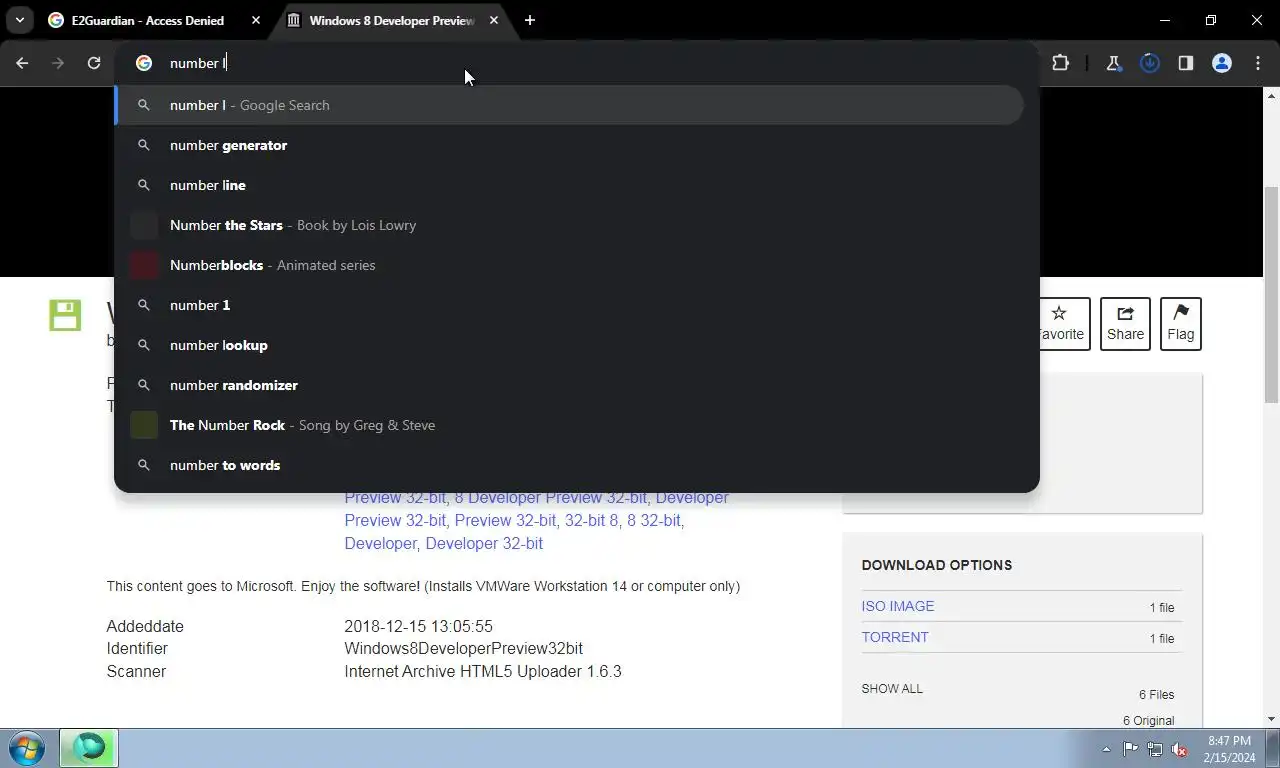Open the Chrome three-dot menu
Screen dimensions: 1280x768
[x=1258, y=63]
